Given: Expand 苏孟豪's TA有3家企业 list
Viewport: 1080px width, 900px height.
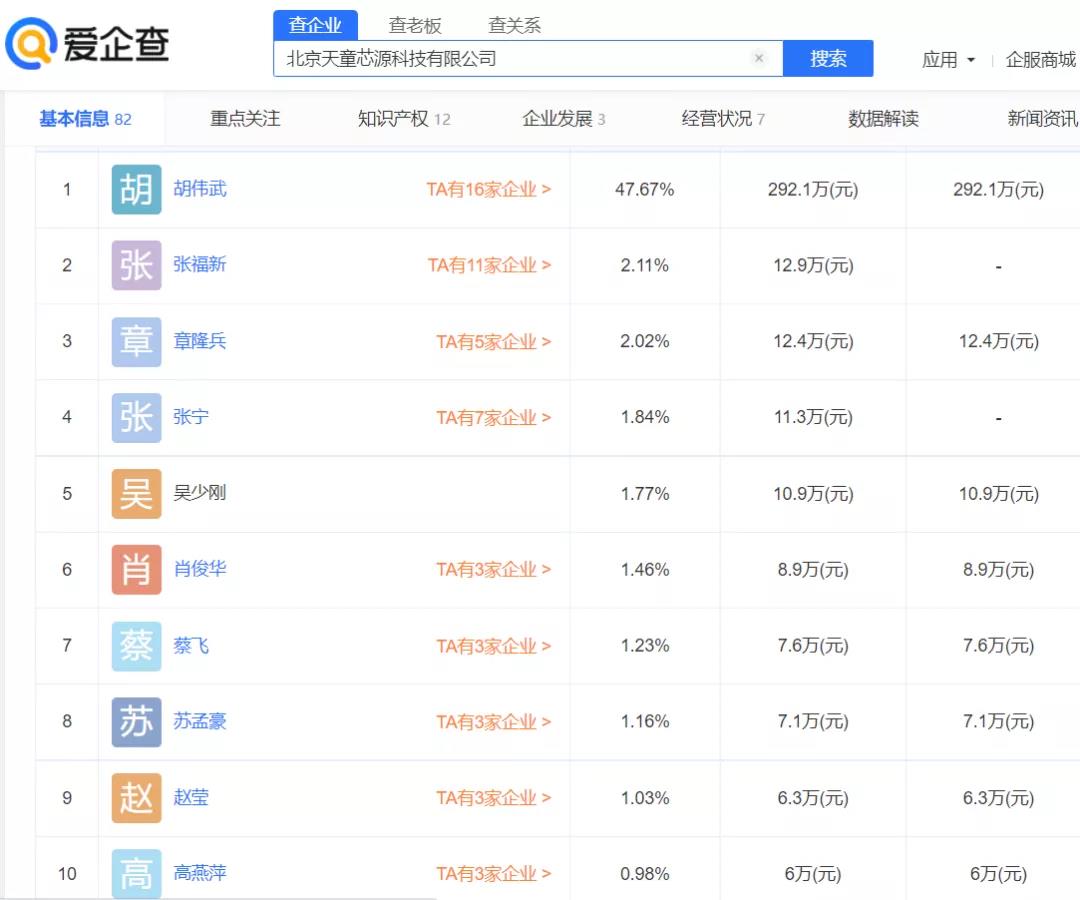Looking at the screenshot, I should tap(493, 722).
